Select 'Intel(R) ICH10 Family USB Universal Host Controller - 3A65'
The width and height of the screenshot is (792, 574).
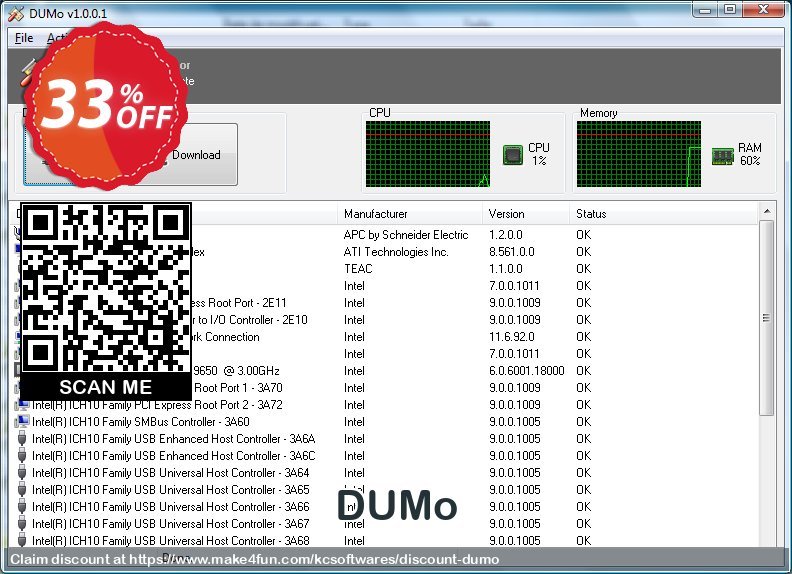coord(171,490)
